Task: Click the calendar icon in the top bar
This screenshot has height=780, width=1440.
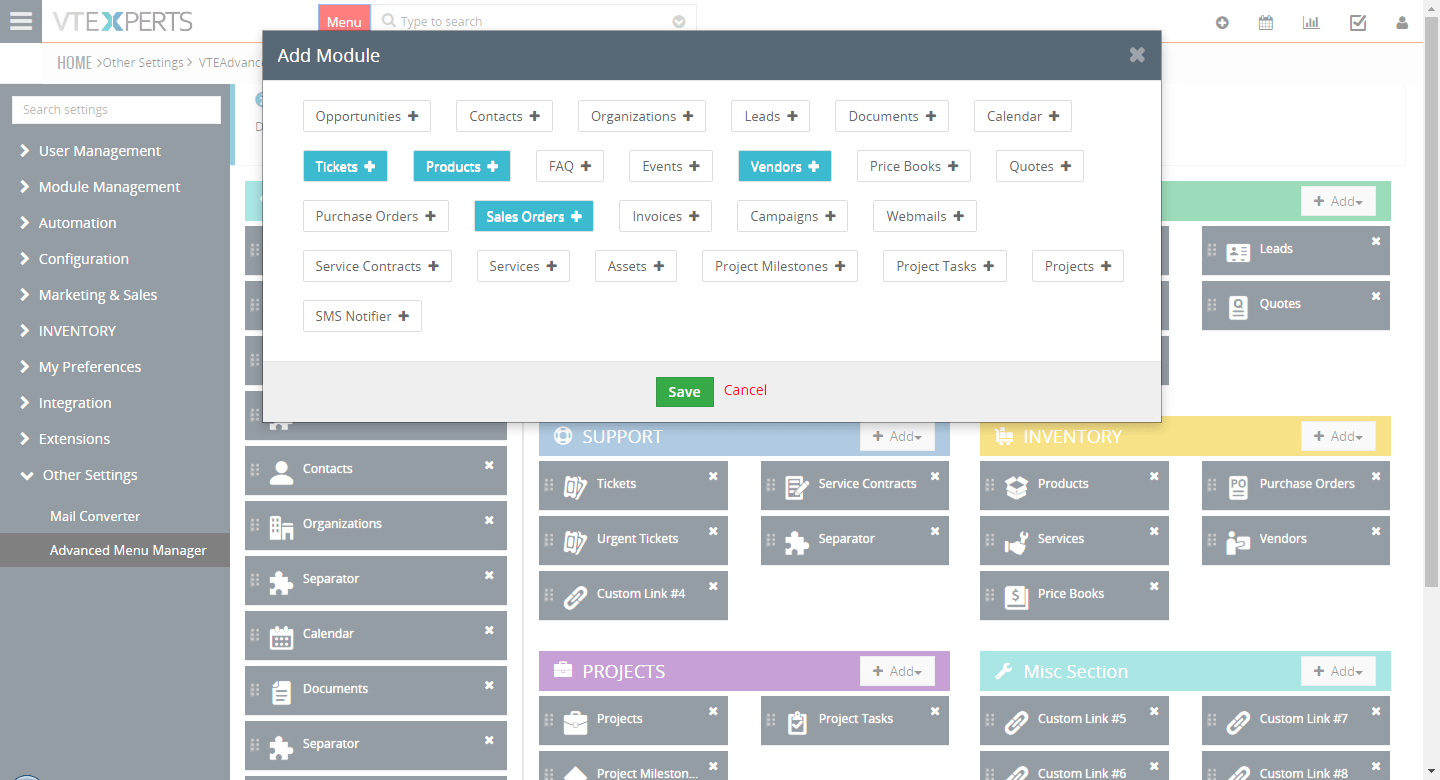Action: 1266,21
